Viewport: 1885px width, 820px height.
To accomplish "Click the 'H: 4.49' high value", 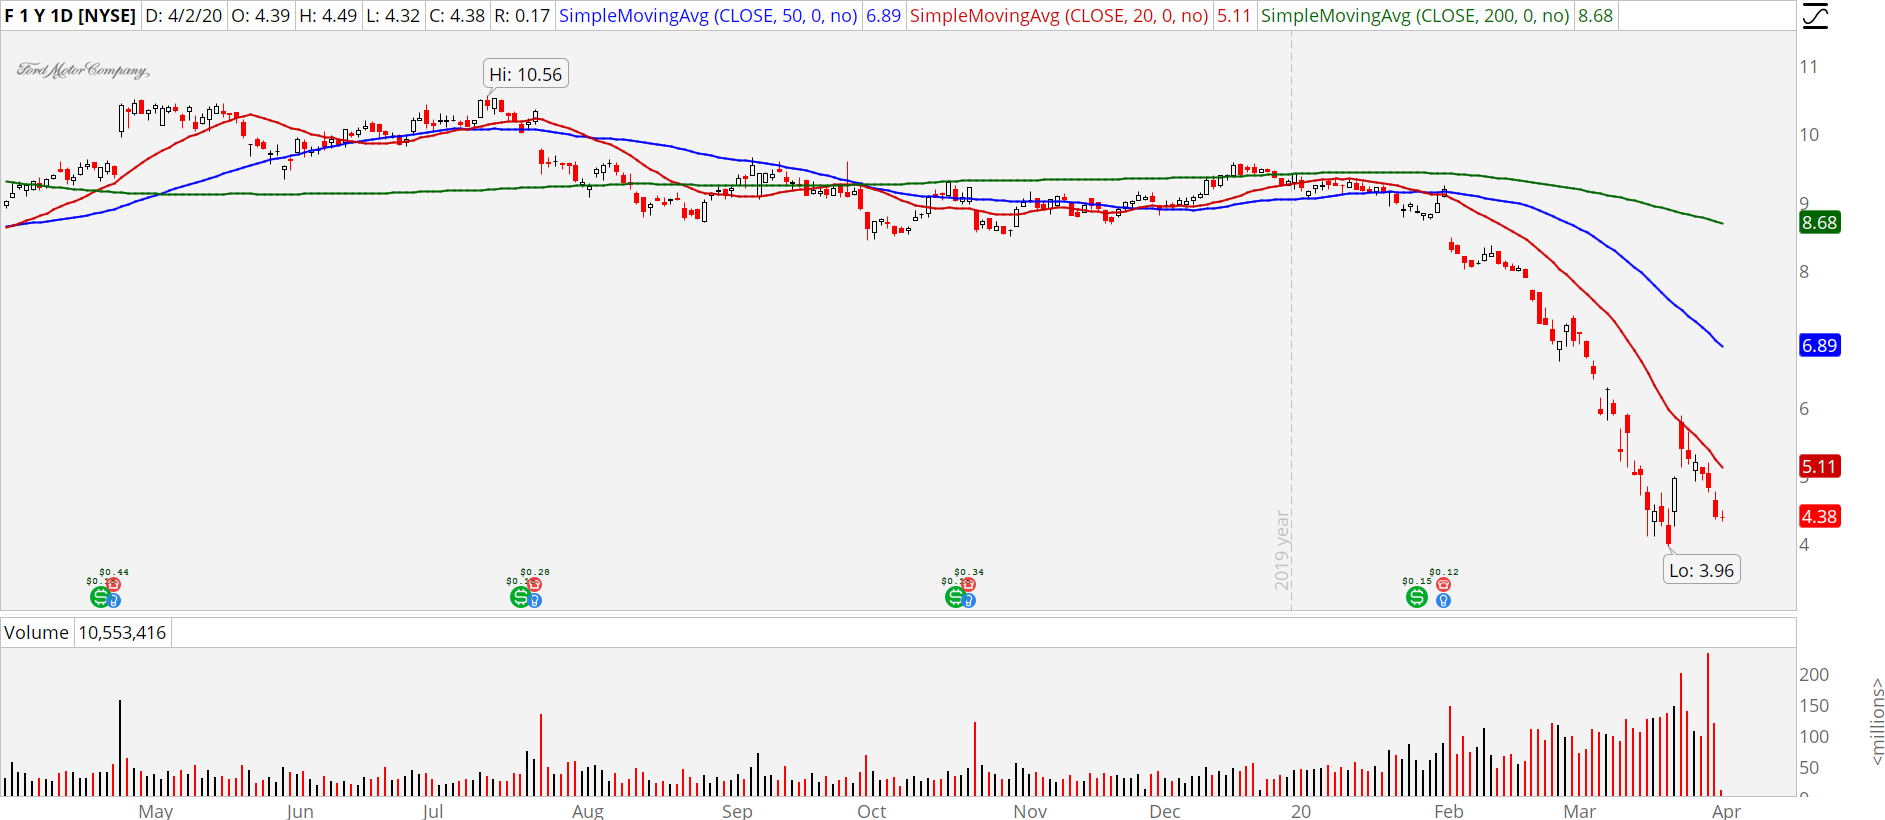I will tap(328, 16).
